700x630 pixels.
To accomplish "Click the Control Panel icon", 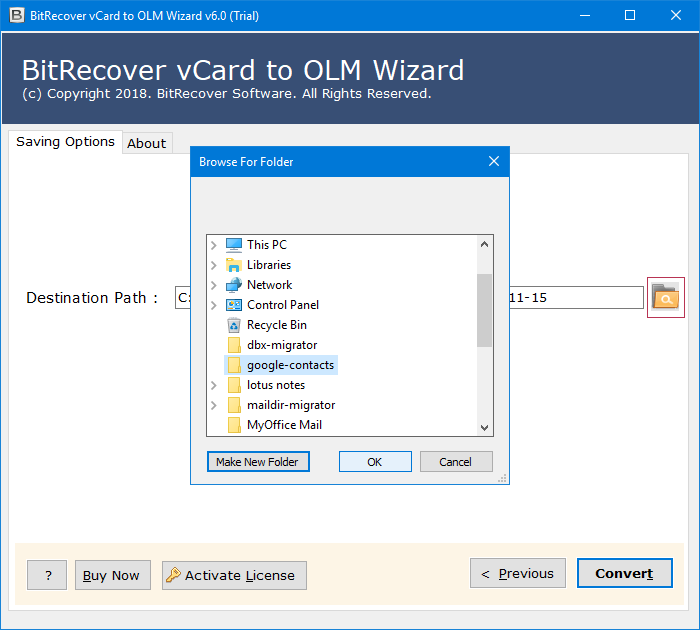I will coord(233,305).
